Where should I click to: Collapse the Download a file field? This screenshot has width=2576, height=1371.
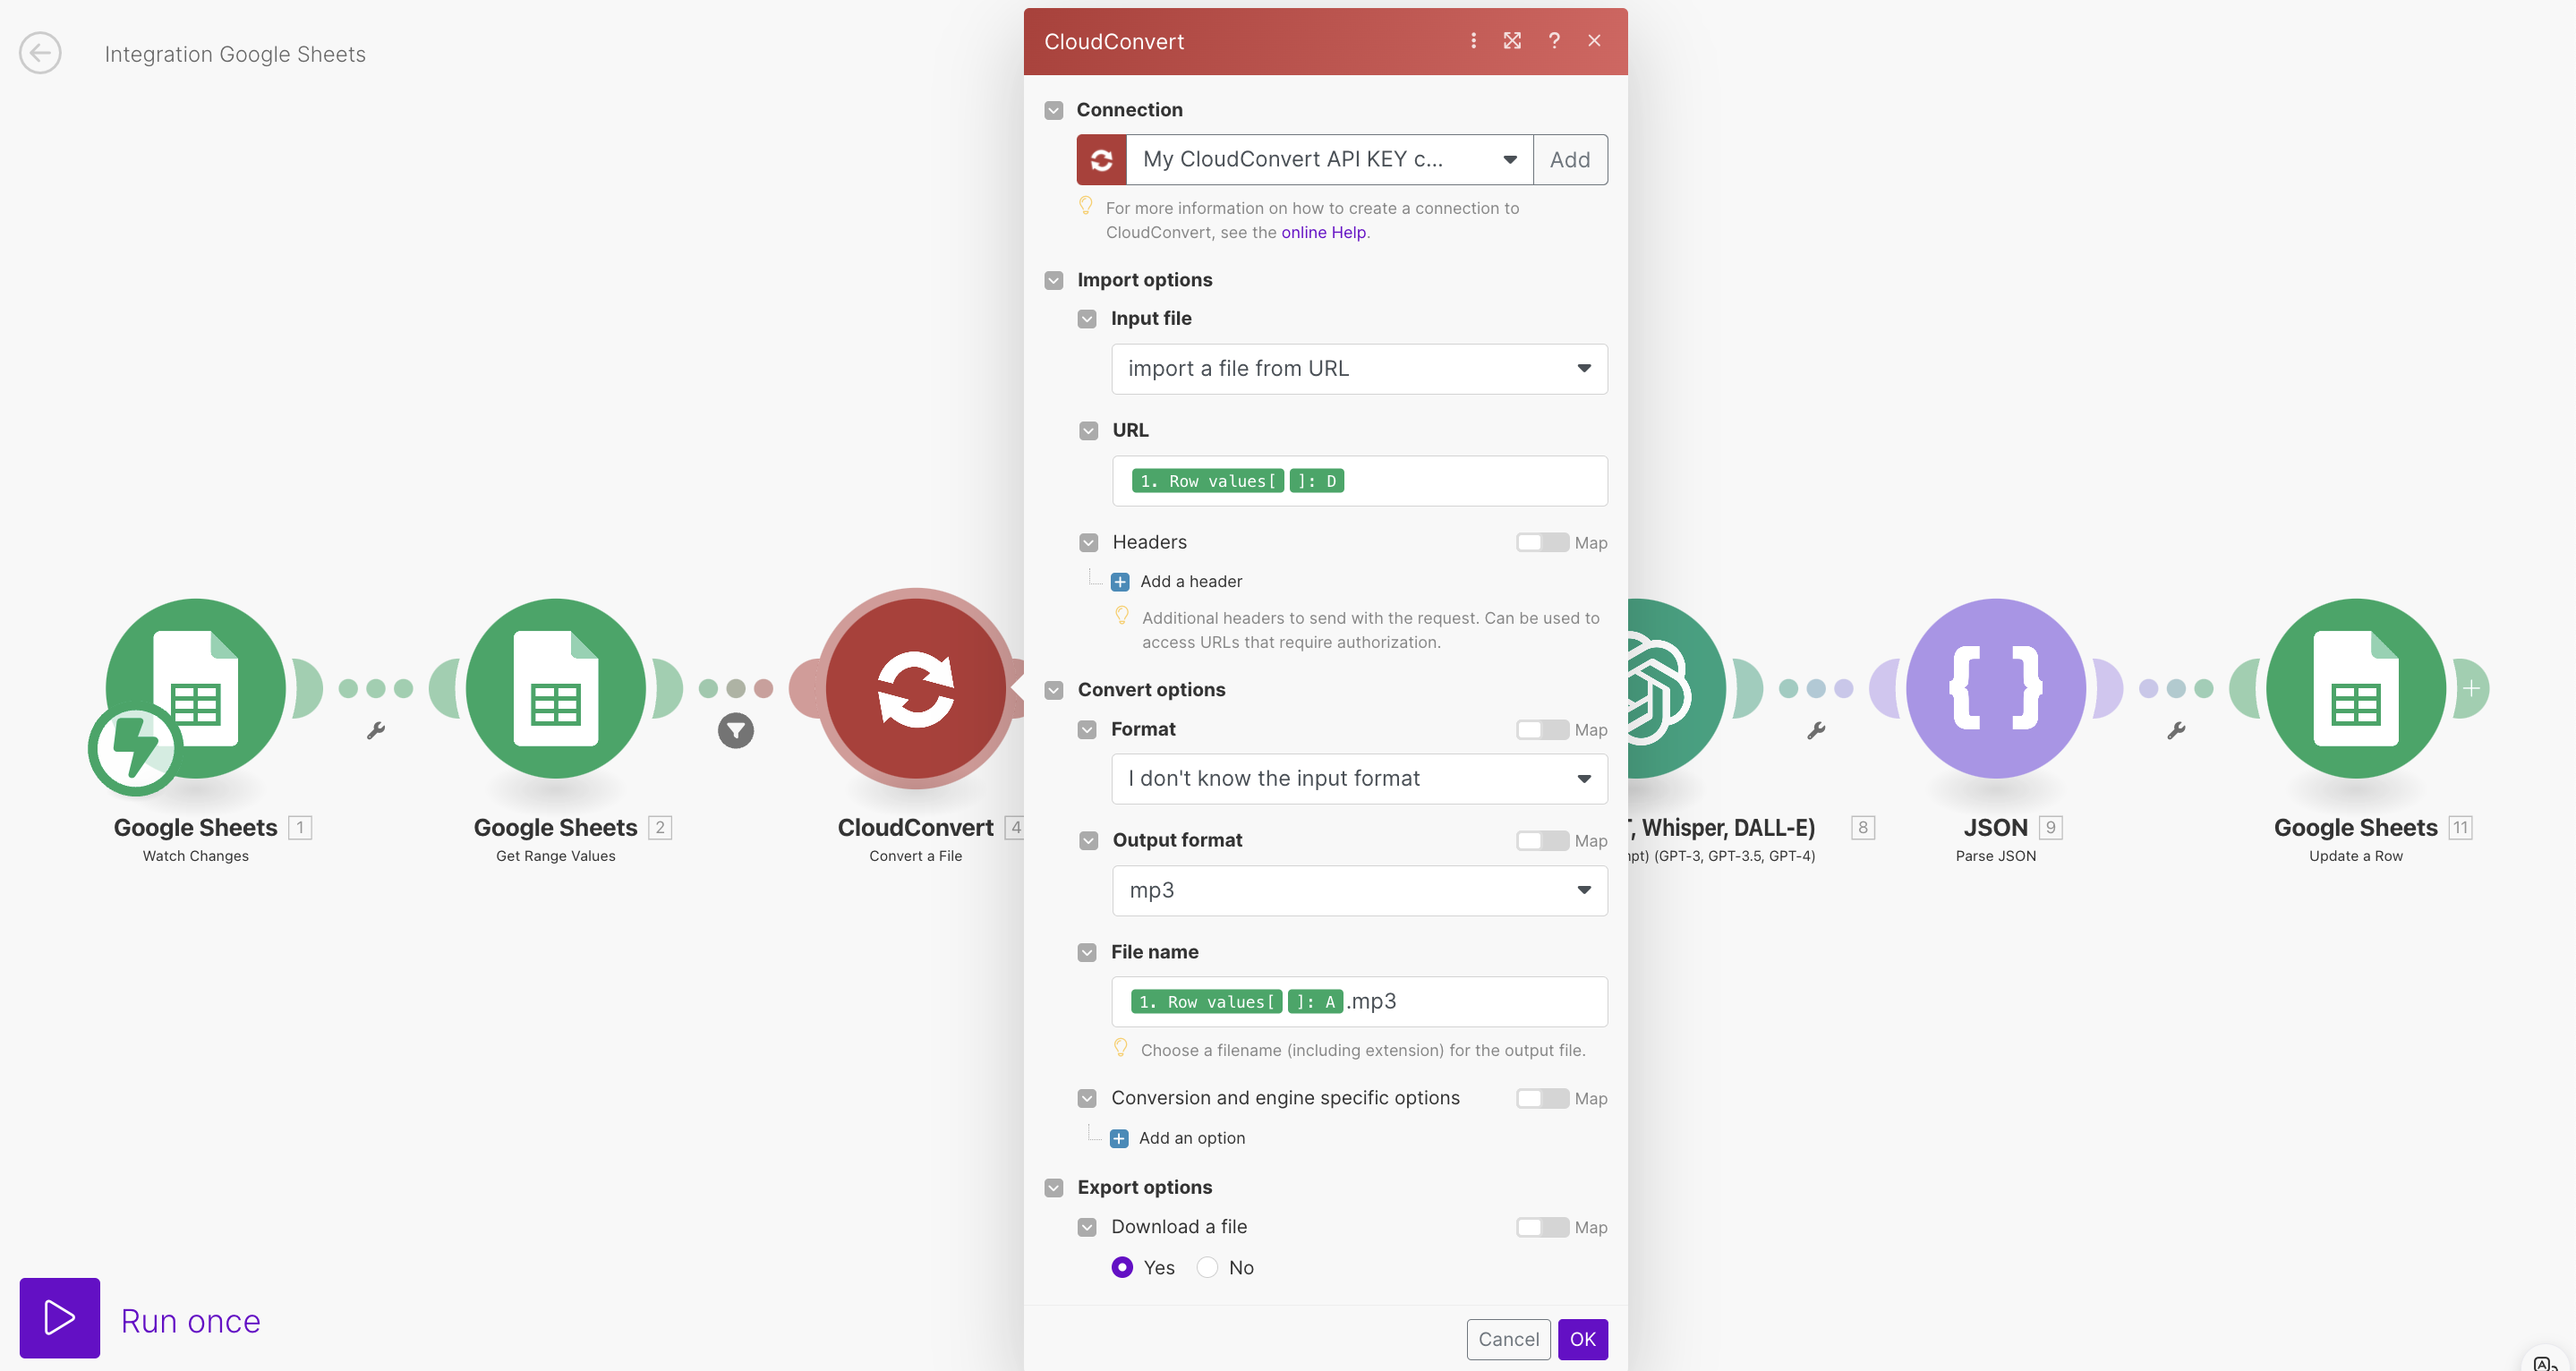tap(1087, 1227)
